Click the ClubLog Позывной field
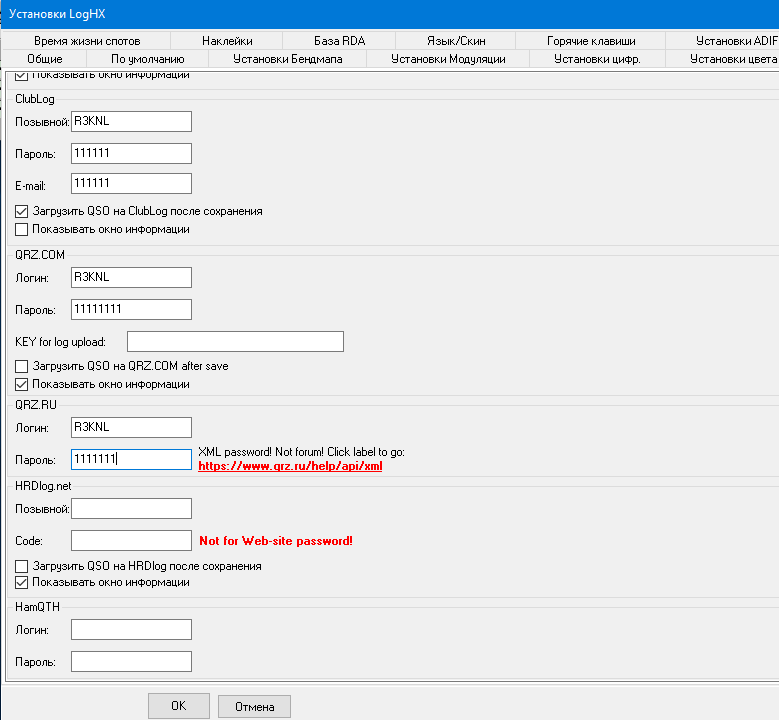The height and width of the screenshot is (720, 779). [x=131, y=121]
